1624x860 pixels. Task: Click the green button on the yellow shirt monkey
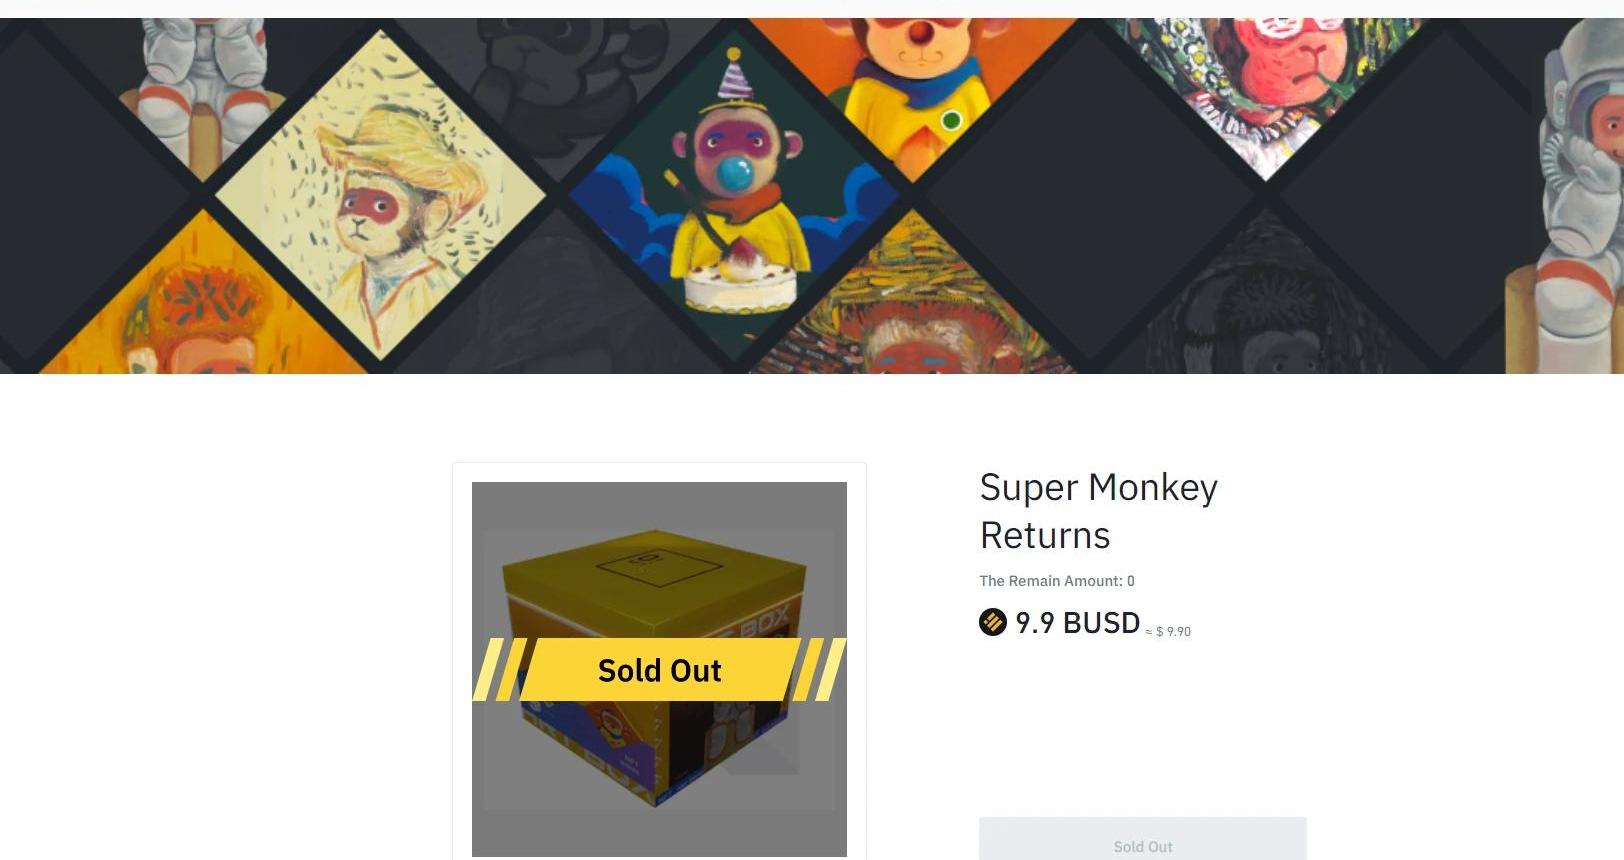951,121
